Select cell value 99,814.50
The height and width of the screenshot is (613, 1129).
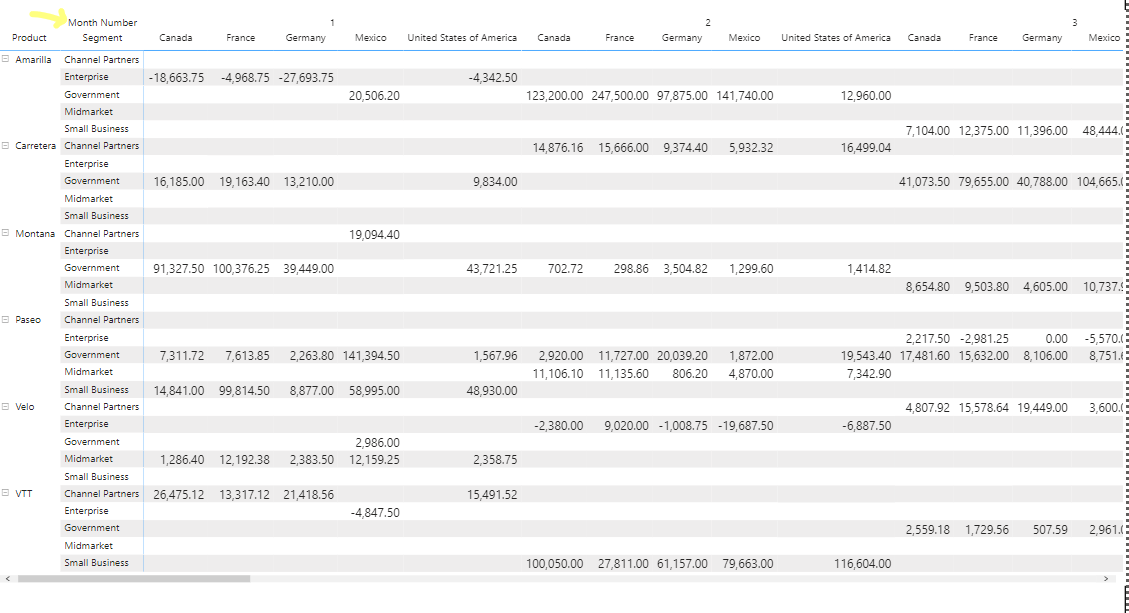pos(244,390)
